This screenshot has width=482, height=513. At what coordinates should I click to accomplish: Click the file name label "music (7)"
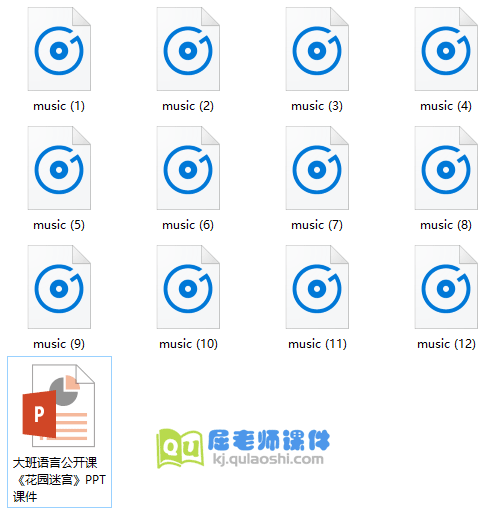pos(317,225)
